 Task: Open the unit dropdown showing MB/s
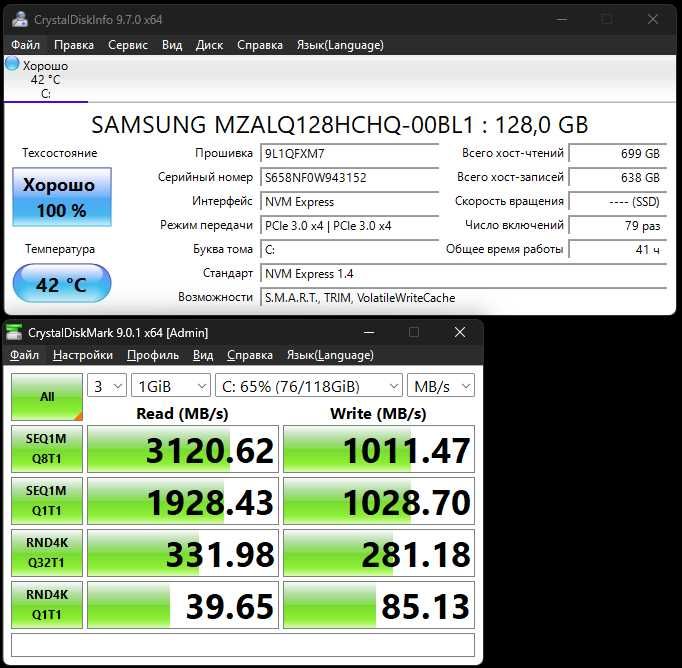point(441,385)
